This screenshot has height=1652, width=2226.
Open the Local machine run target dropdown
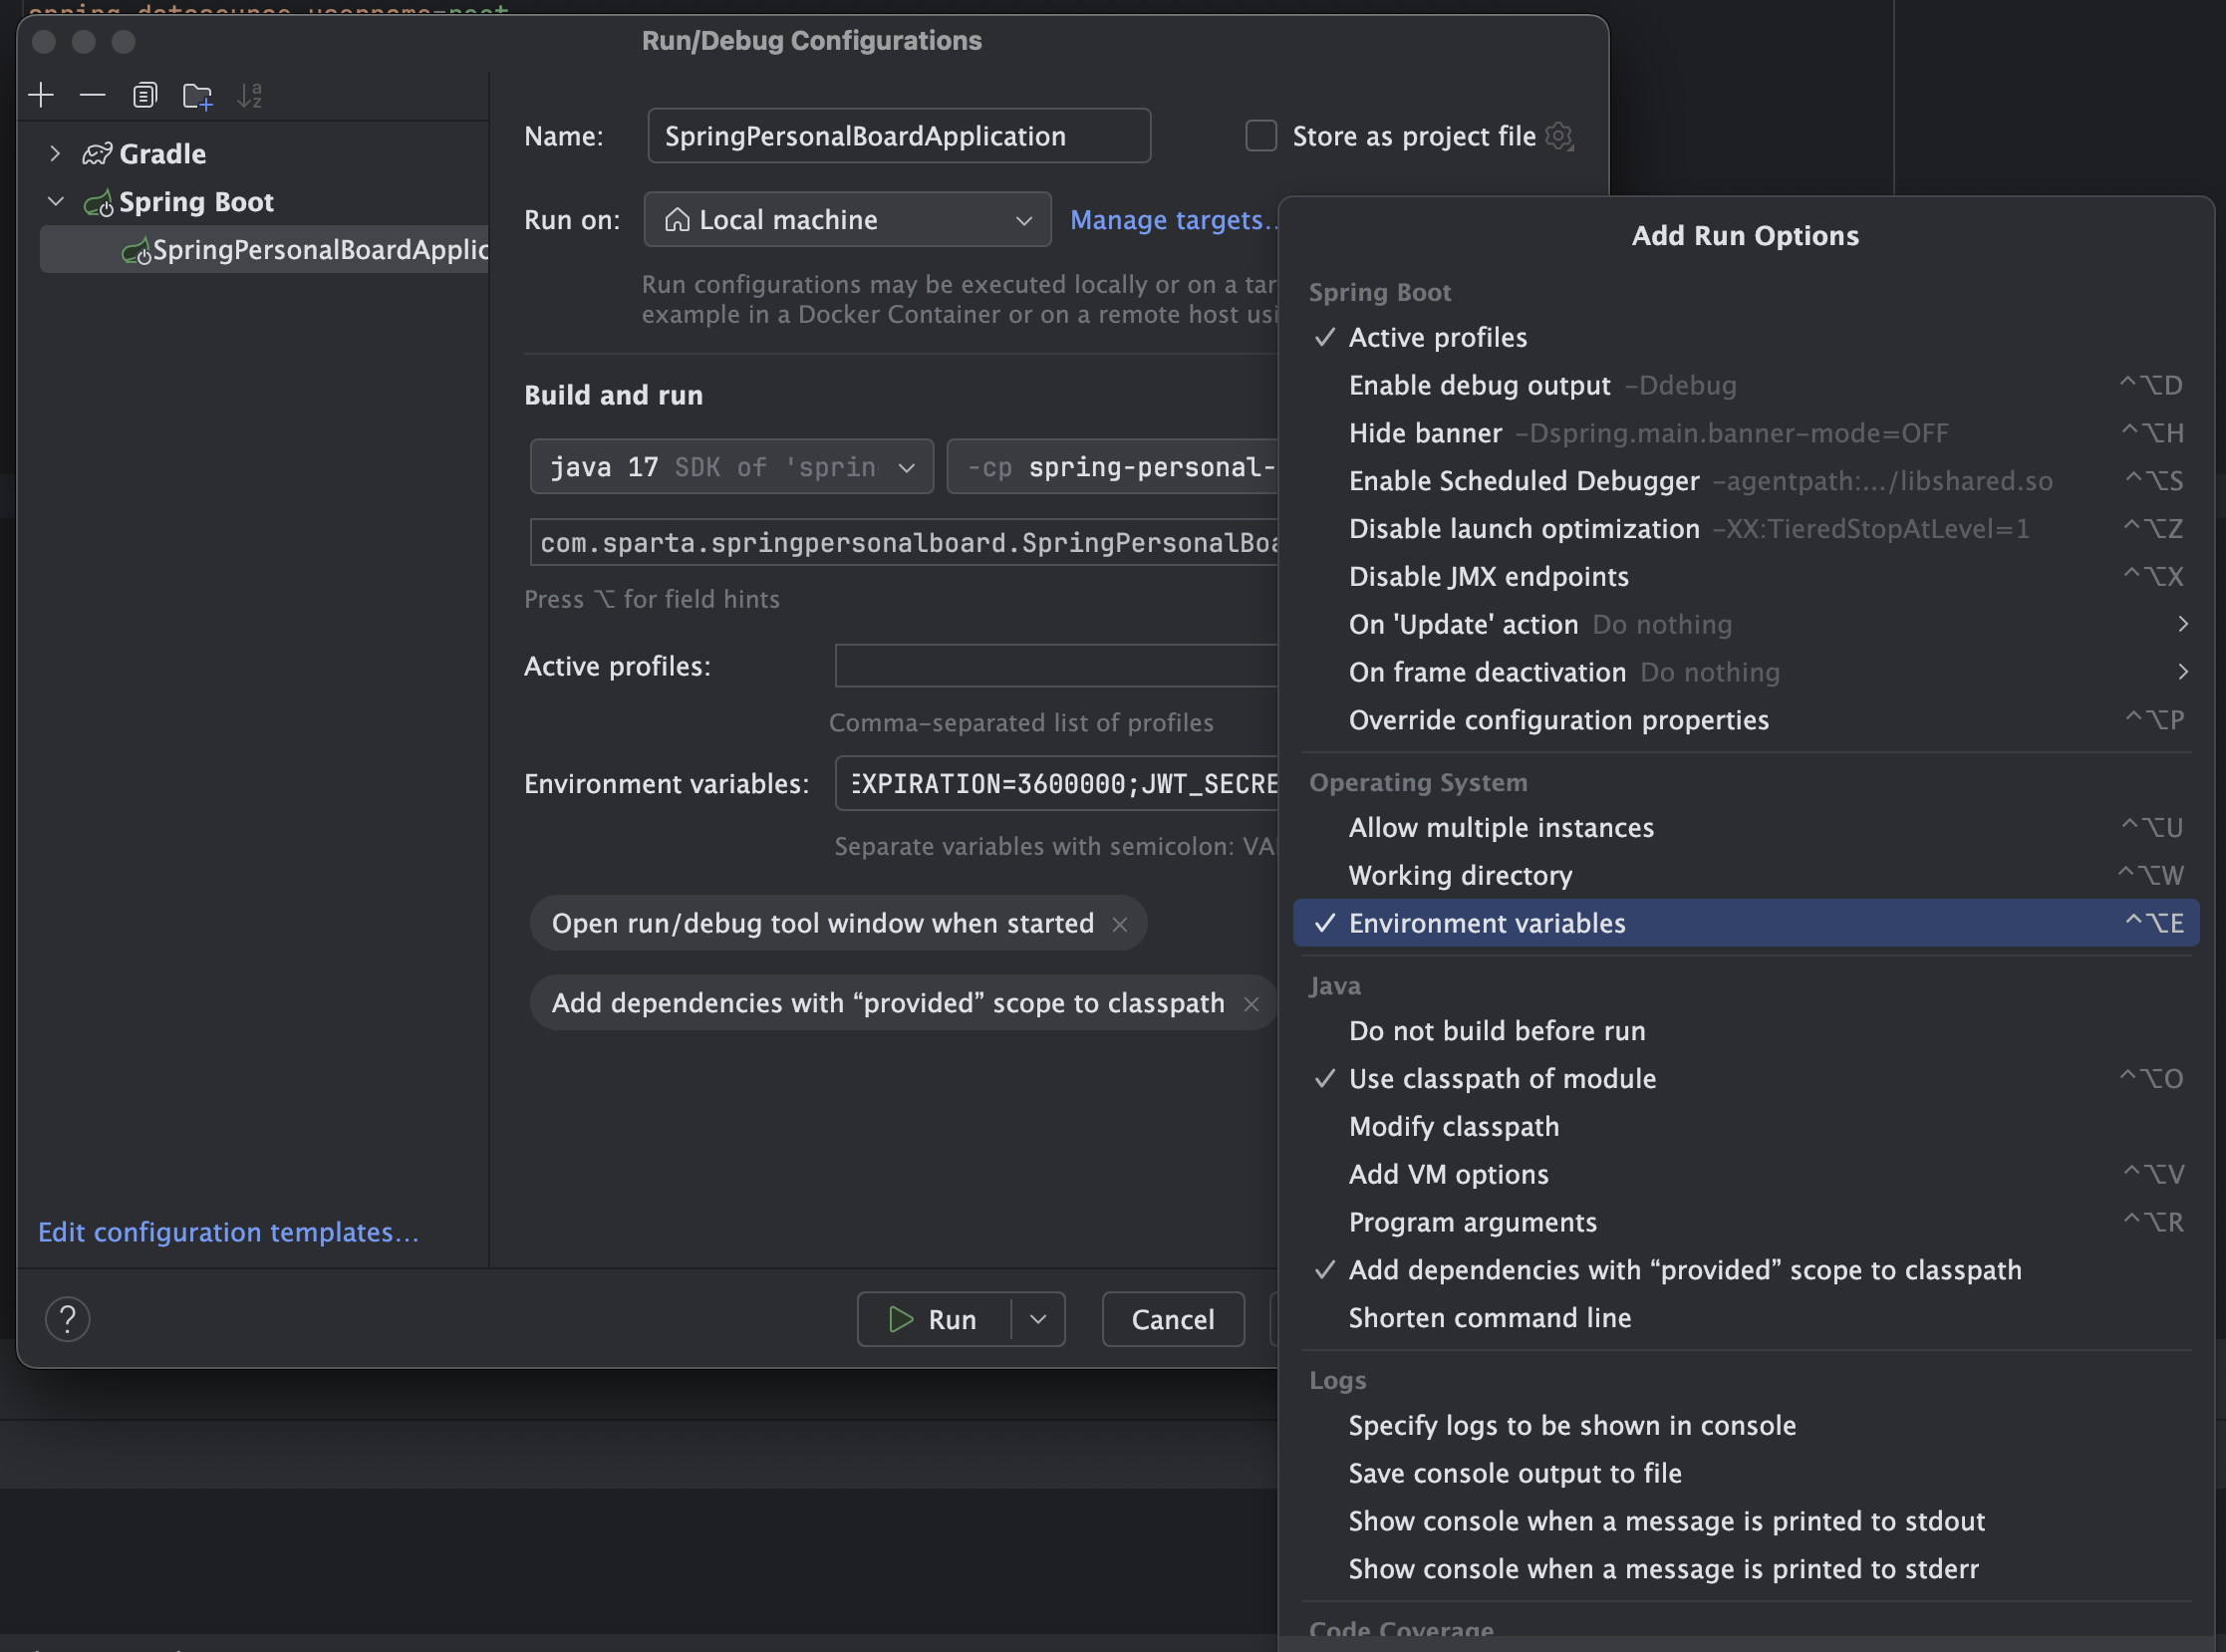click(847, 220)
